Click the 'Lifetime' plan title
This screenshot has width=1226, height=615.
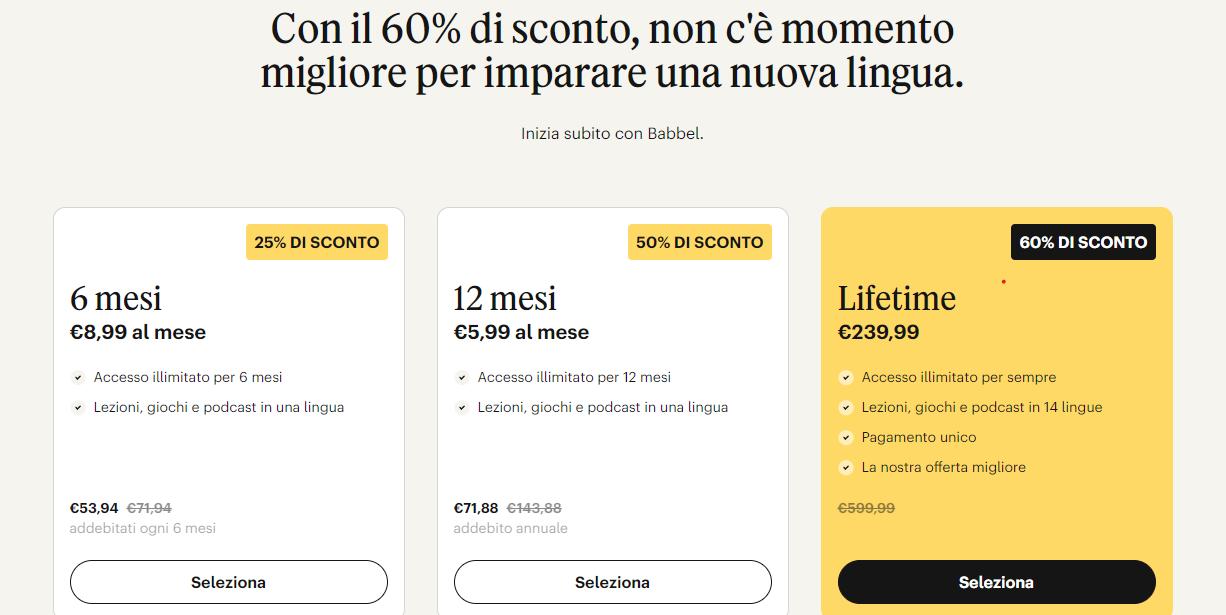(x=897, y=298)
